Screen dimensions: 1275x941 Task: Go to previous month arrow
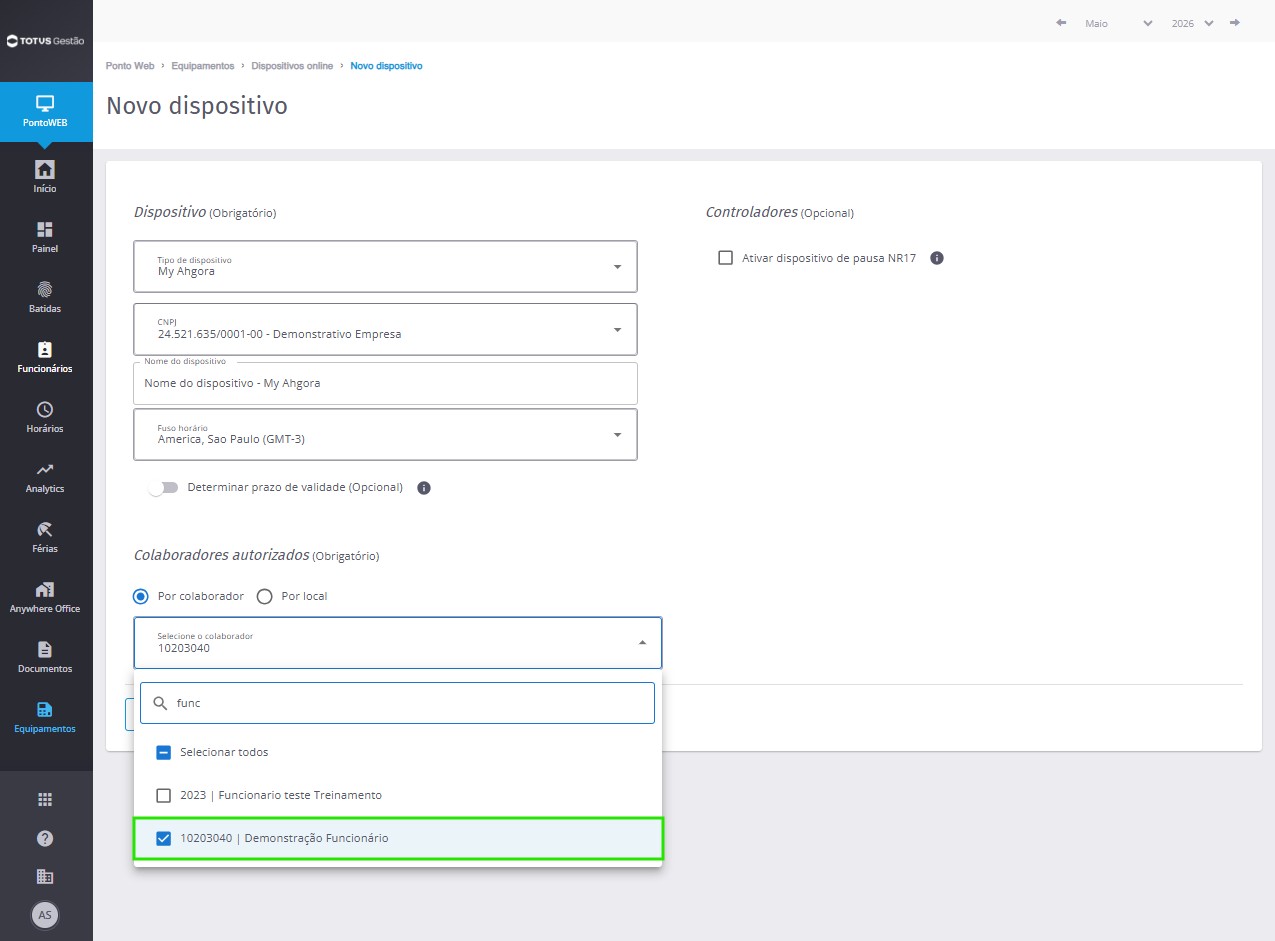(x=1061, y=22)
